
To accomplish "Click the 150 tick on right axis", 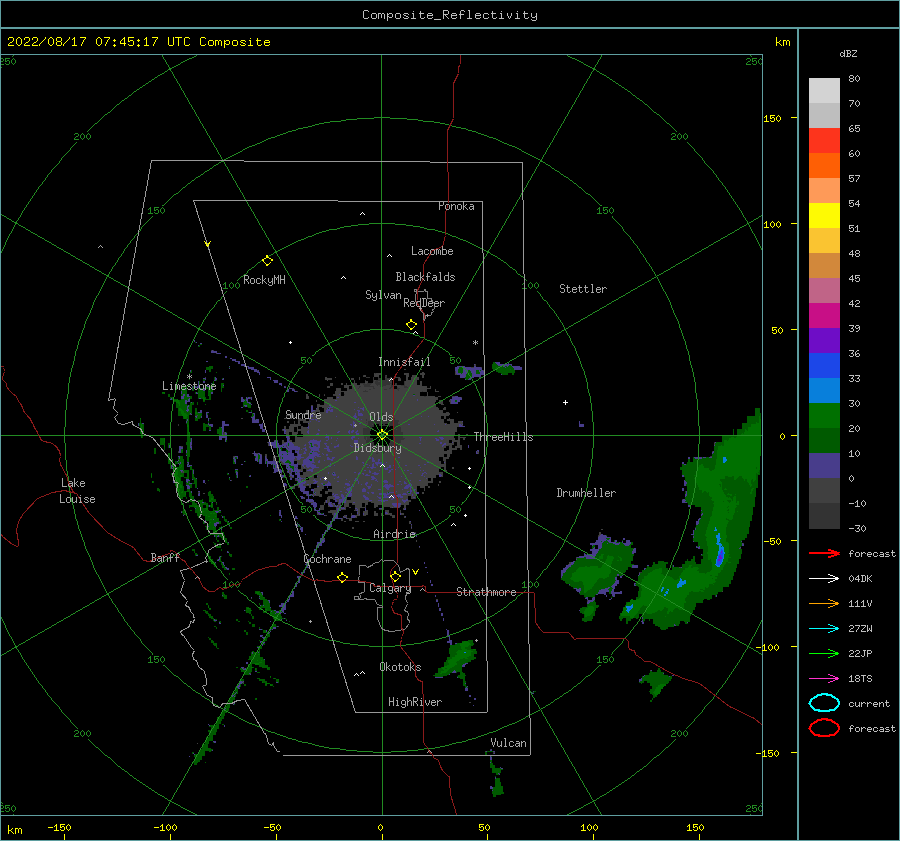I will (x=772, y=118).
